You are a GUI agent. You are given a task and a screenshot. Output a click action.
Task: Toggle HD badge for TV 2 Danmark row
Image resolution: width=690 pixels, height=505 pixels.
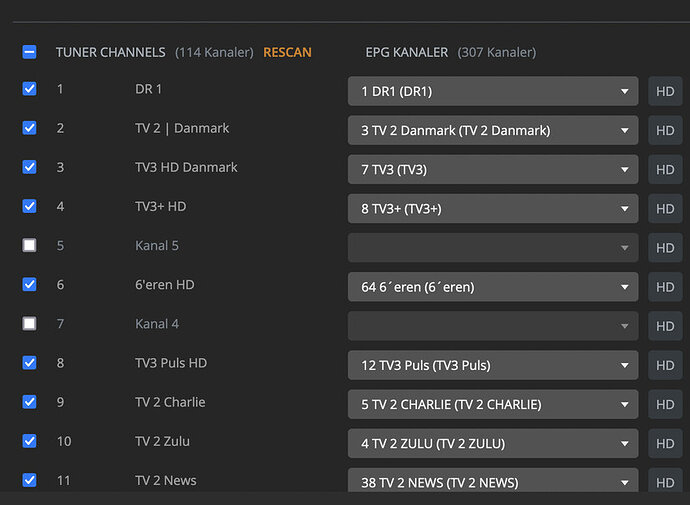[x=665, y=131]
